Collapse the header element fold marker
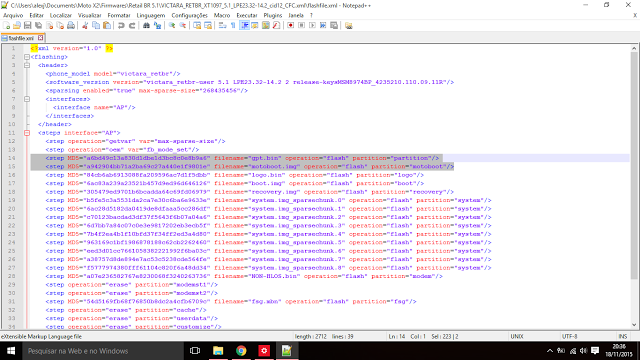640x360 pixels. pos(27,65)
